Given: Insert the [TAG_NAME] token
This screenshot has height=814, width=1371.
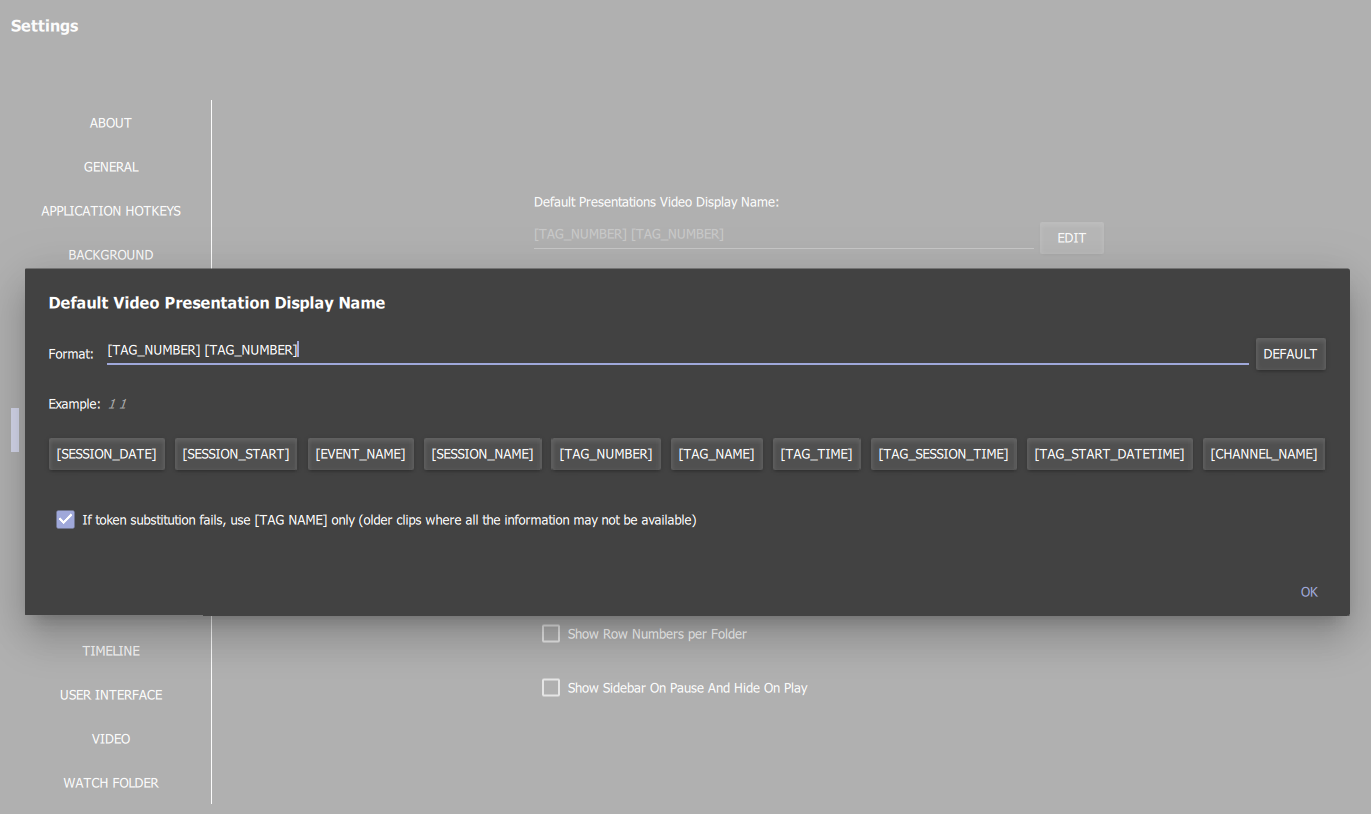Looking at the screenshot, I should (x=716, y=453).
